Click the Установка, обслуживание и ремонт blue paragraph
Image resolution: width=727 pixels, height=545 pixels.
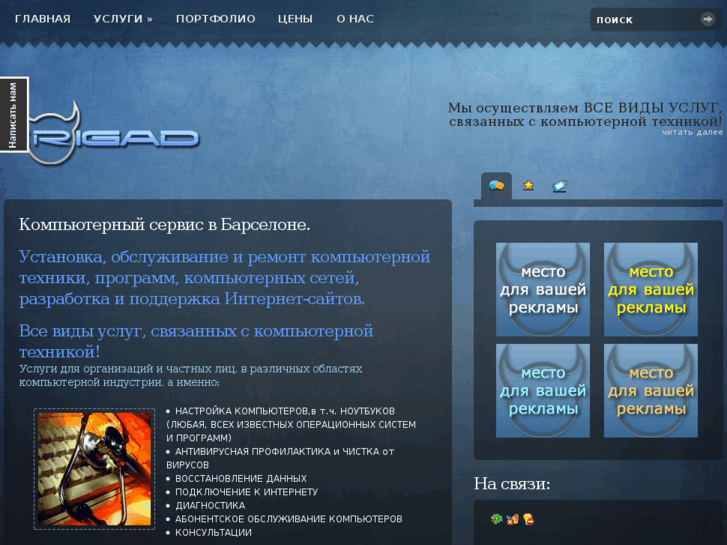point(225,278)
